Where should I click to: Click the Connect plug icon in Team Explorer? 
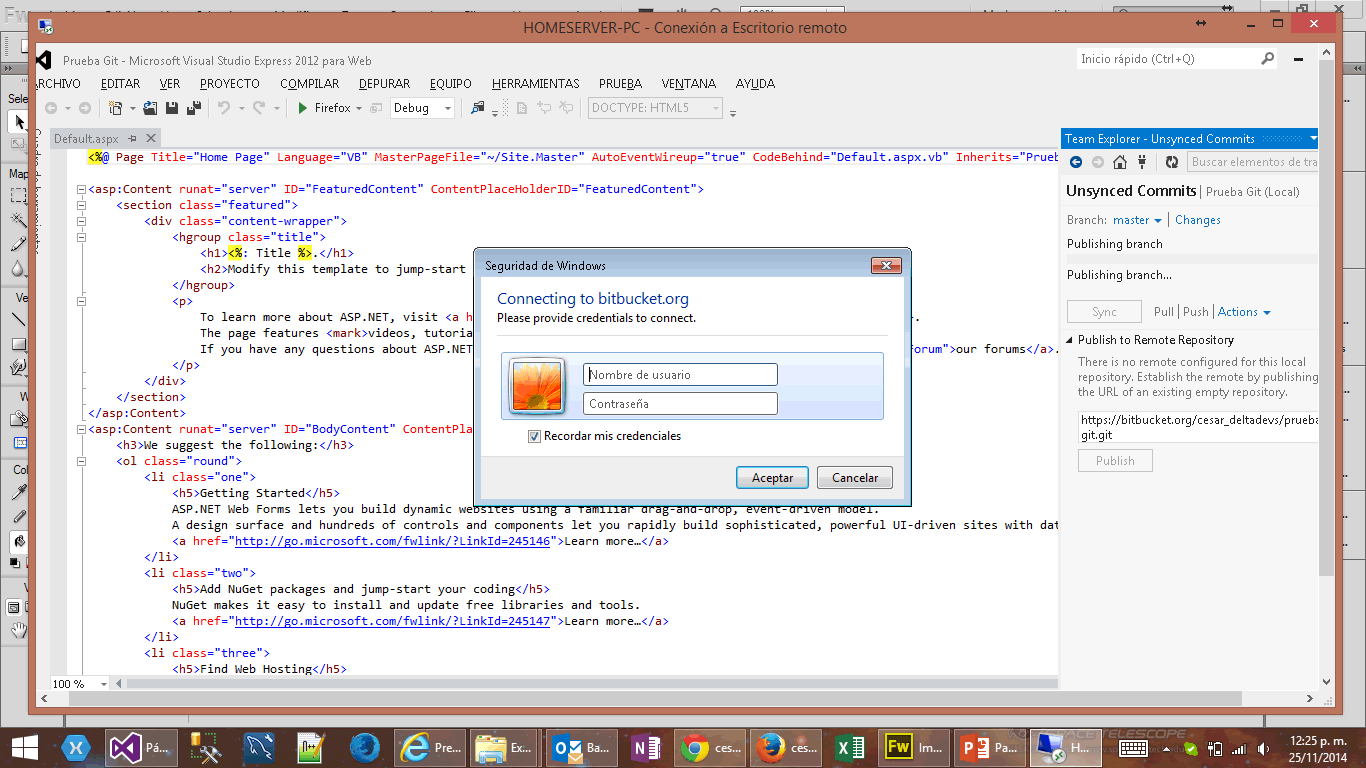pos(1141,162)
